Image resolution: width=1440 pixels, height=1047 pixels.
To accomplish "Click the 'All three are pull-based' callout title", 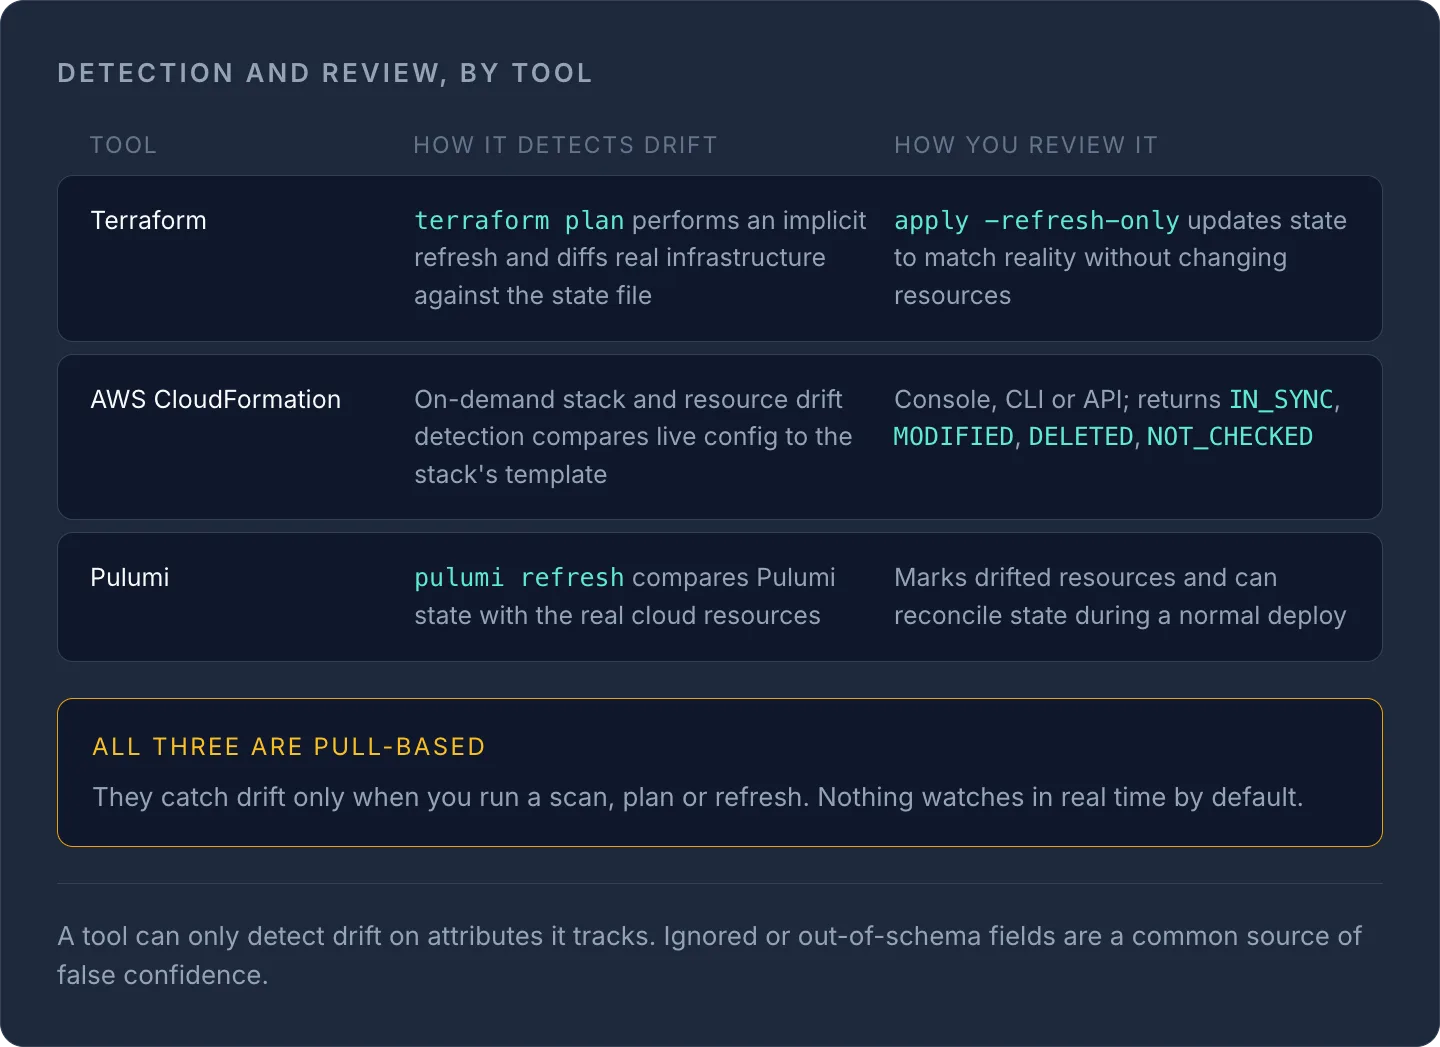I will click(x=289, y=747).
